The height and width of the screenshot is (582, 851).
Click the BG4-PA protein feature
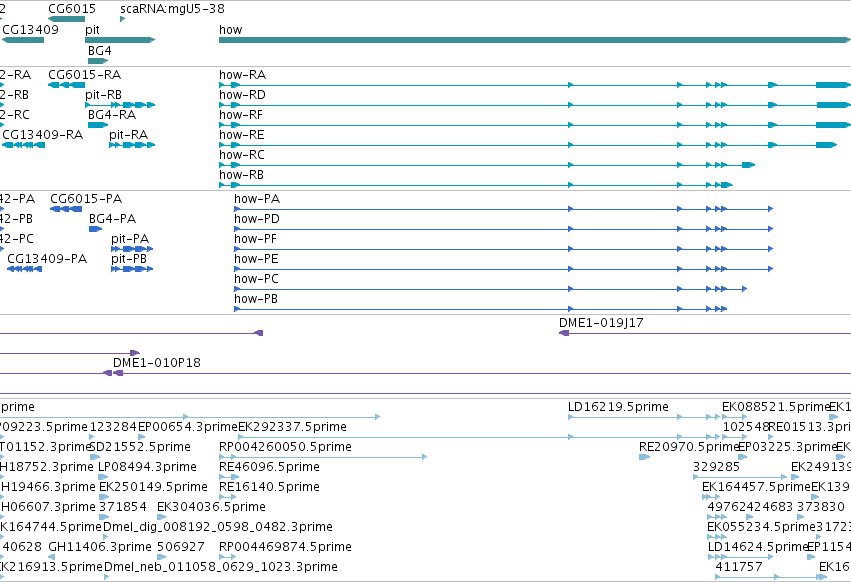pos(96,229)
